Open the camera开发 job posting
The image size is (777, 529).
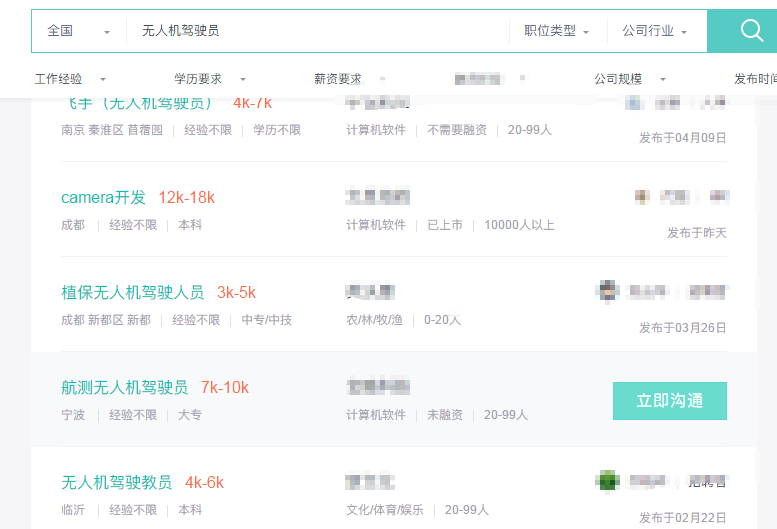103,197
